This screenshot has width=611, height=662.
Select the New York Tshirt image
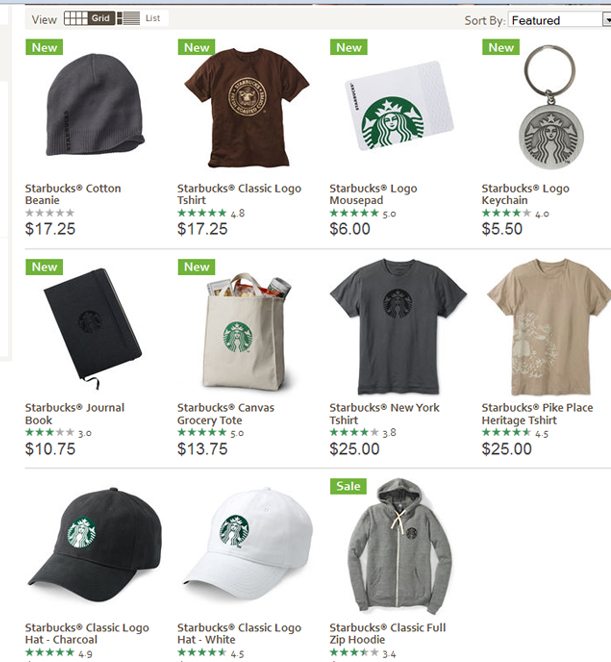coord(398,326)
